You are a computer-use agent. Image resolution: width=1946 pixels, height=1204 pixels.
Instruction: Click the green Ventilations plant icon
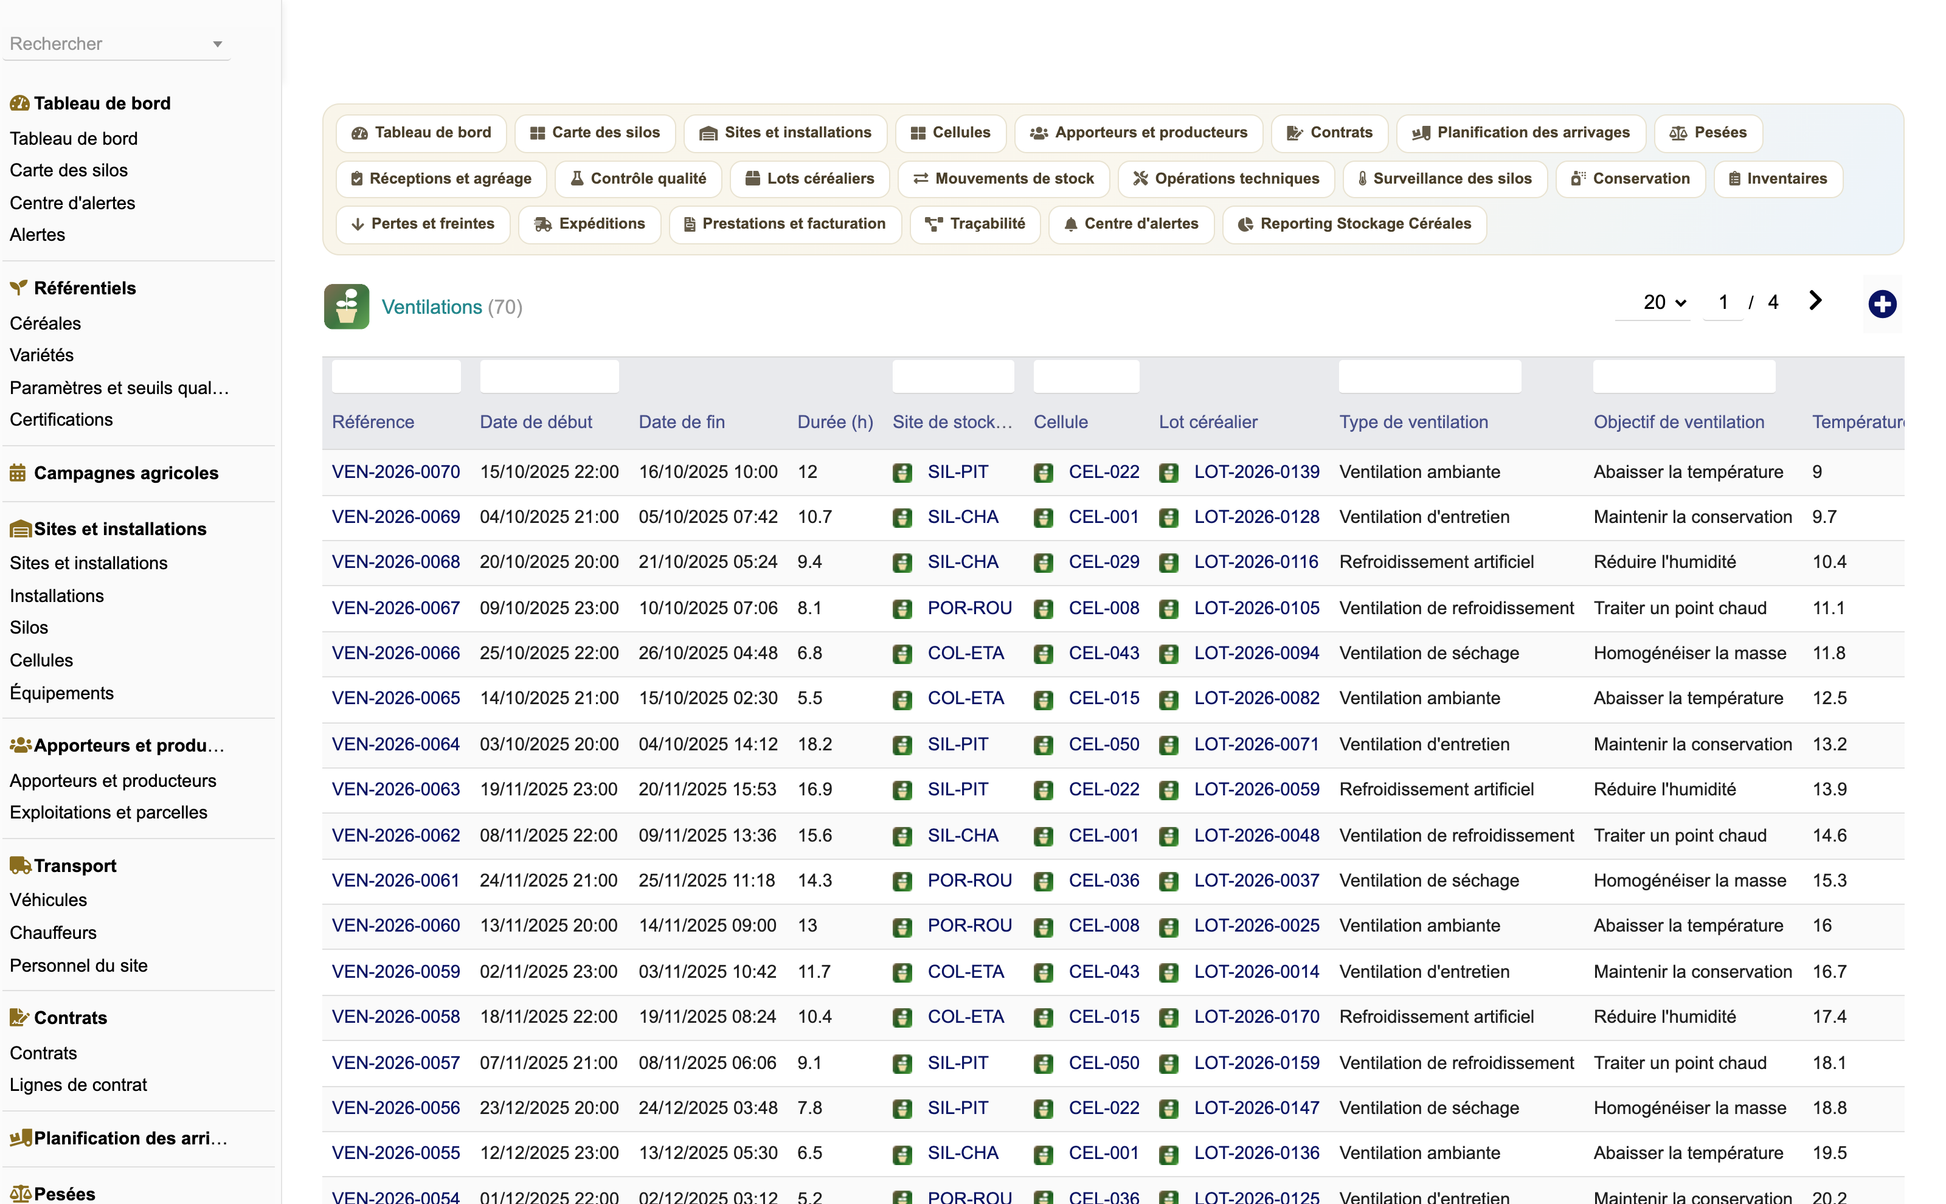click(x=346, y=307)
